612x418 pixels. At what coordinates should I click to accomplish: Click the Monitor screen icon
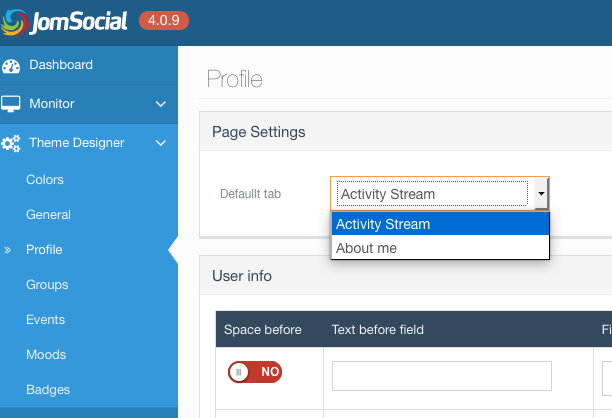(x=11, y=104)
